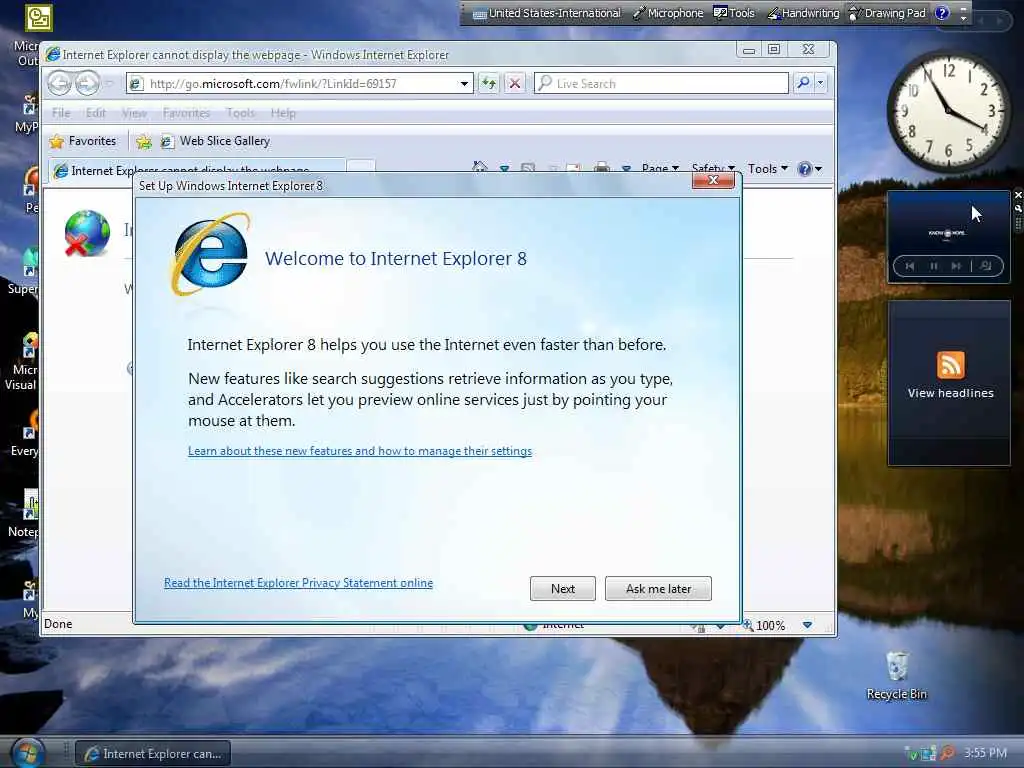This screenshot has height=768, width=1024.
Task: Click the language bar help icon
Action: 942,13
